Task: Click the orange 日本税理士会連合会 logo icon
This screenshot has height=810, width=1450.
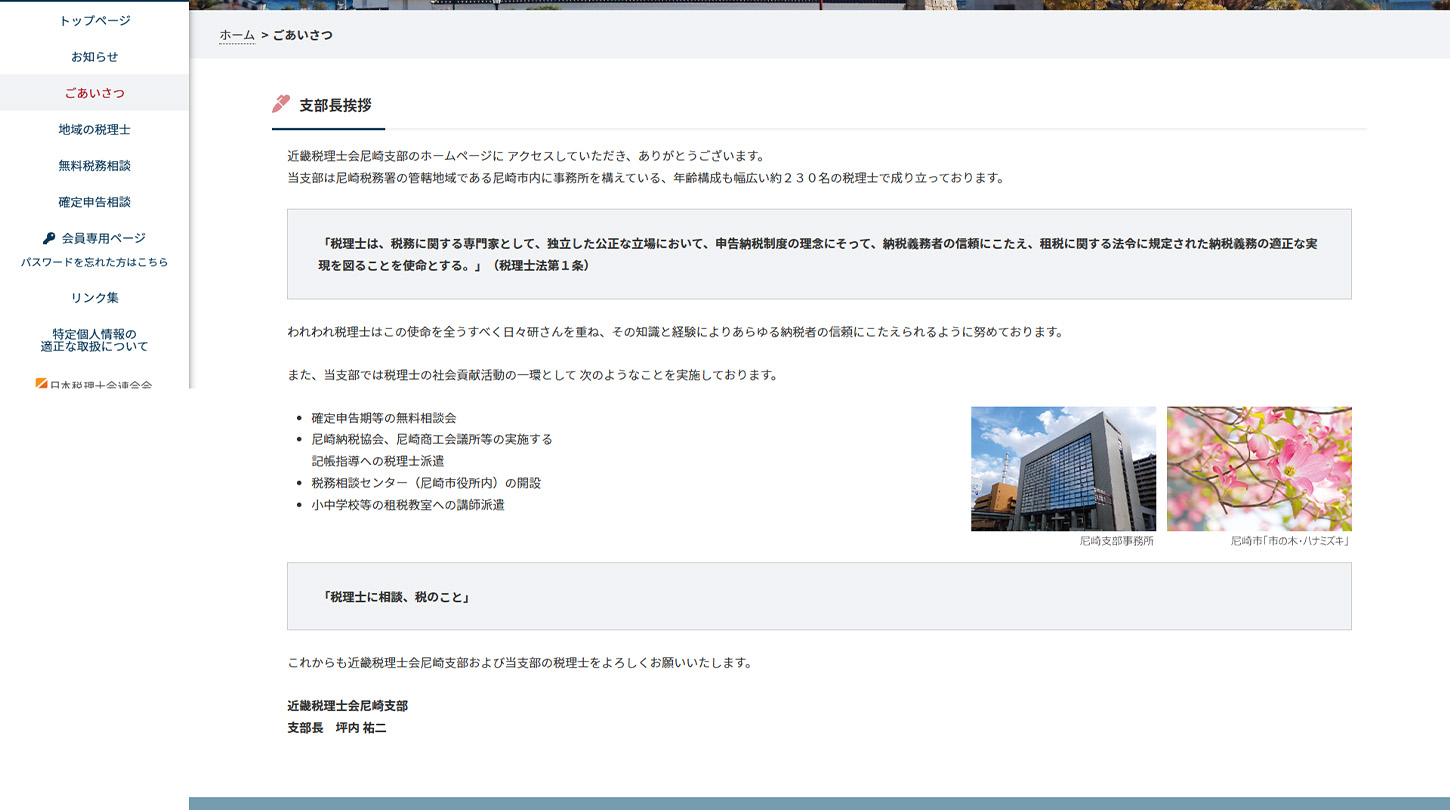Action: click(x=42, y=383)
